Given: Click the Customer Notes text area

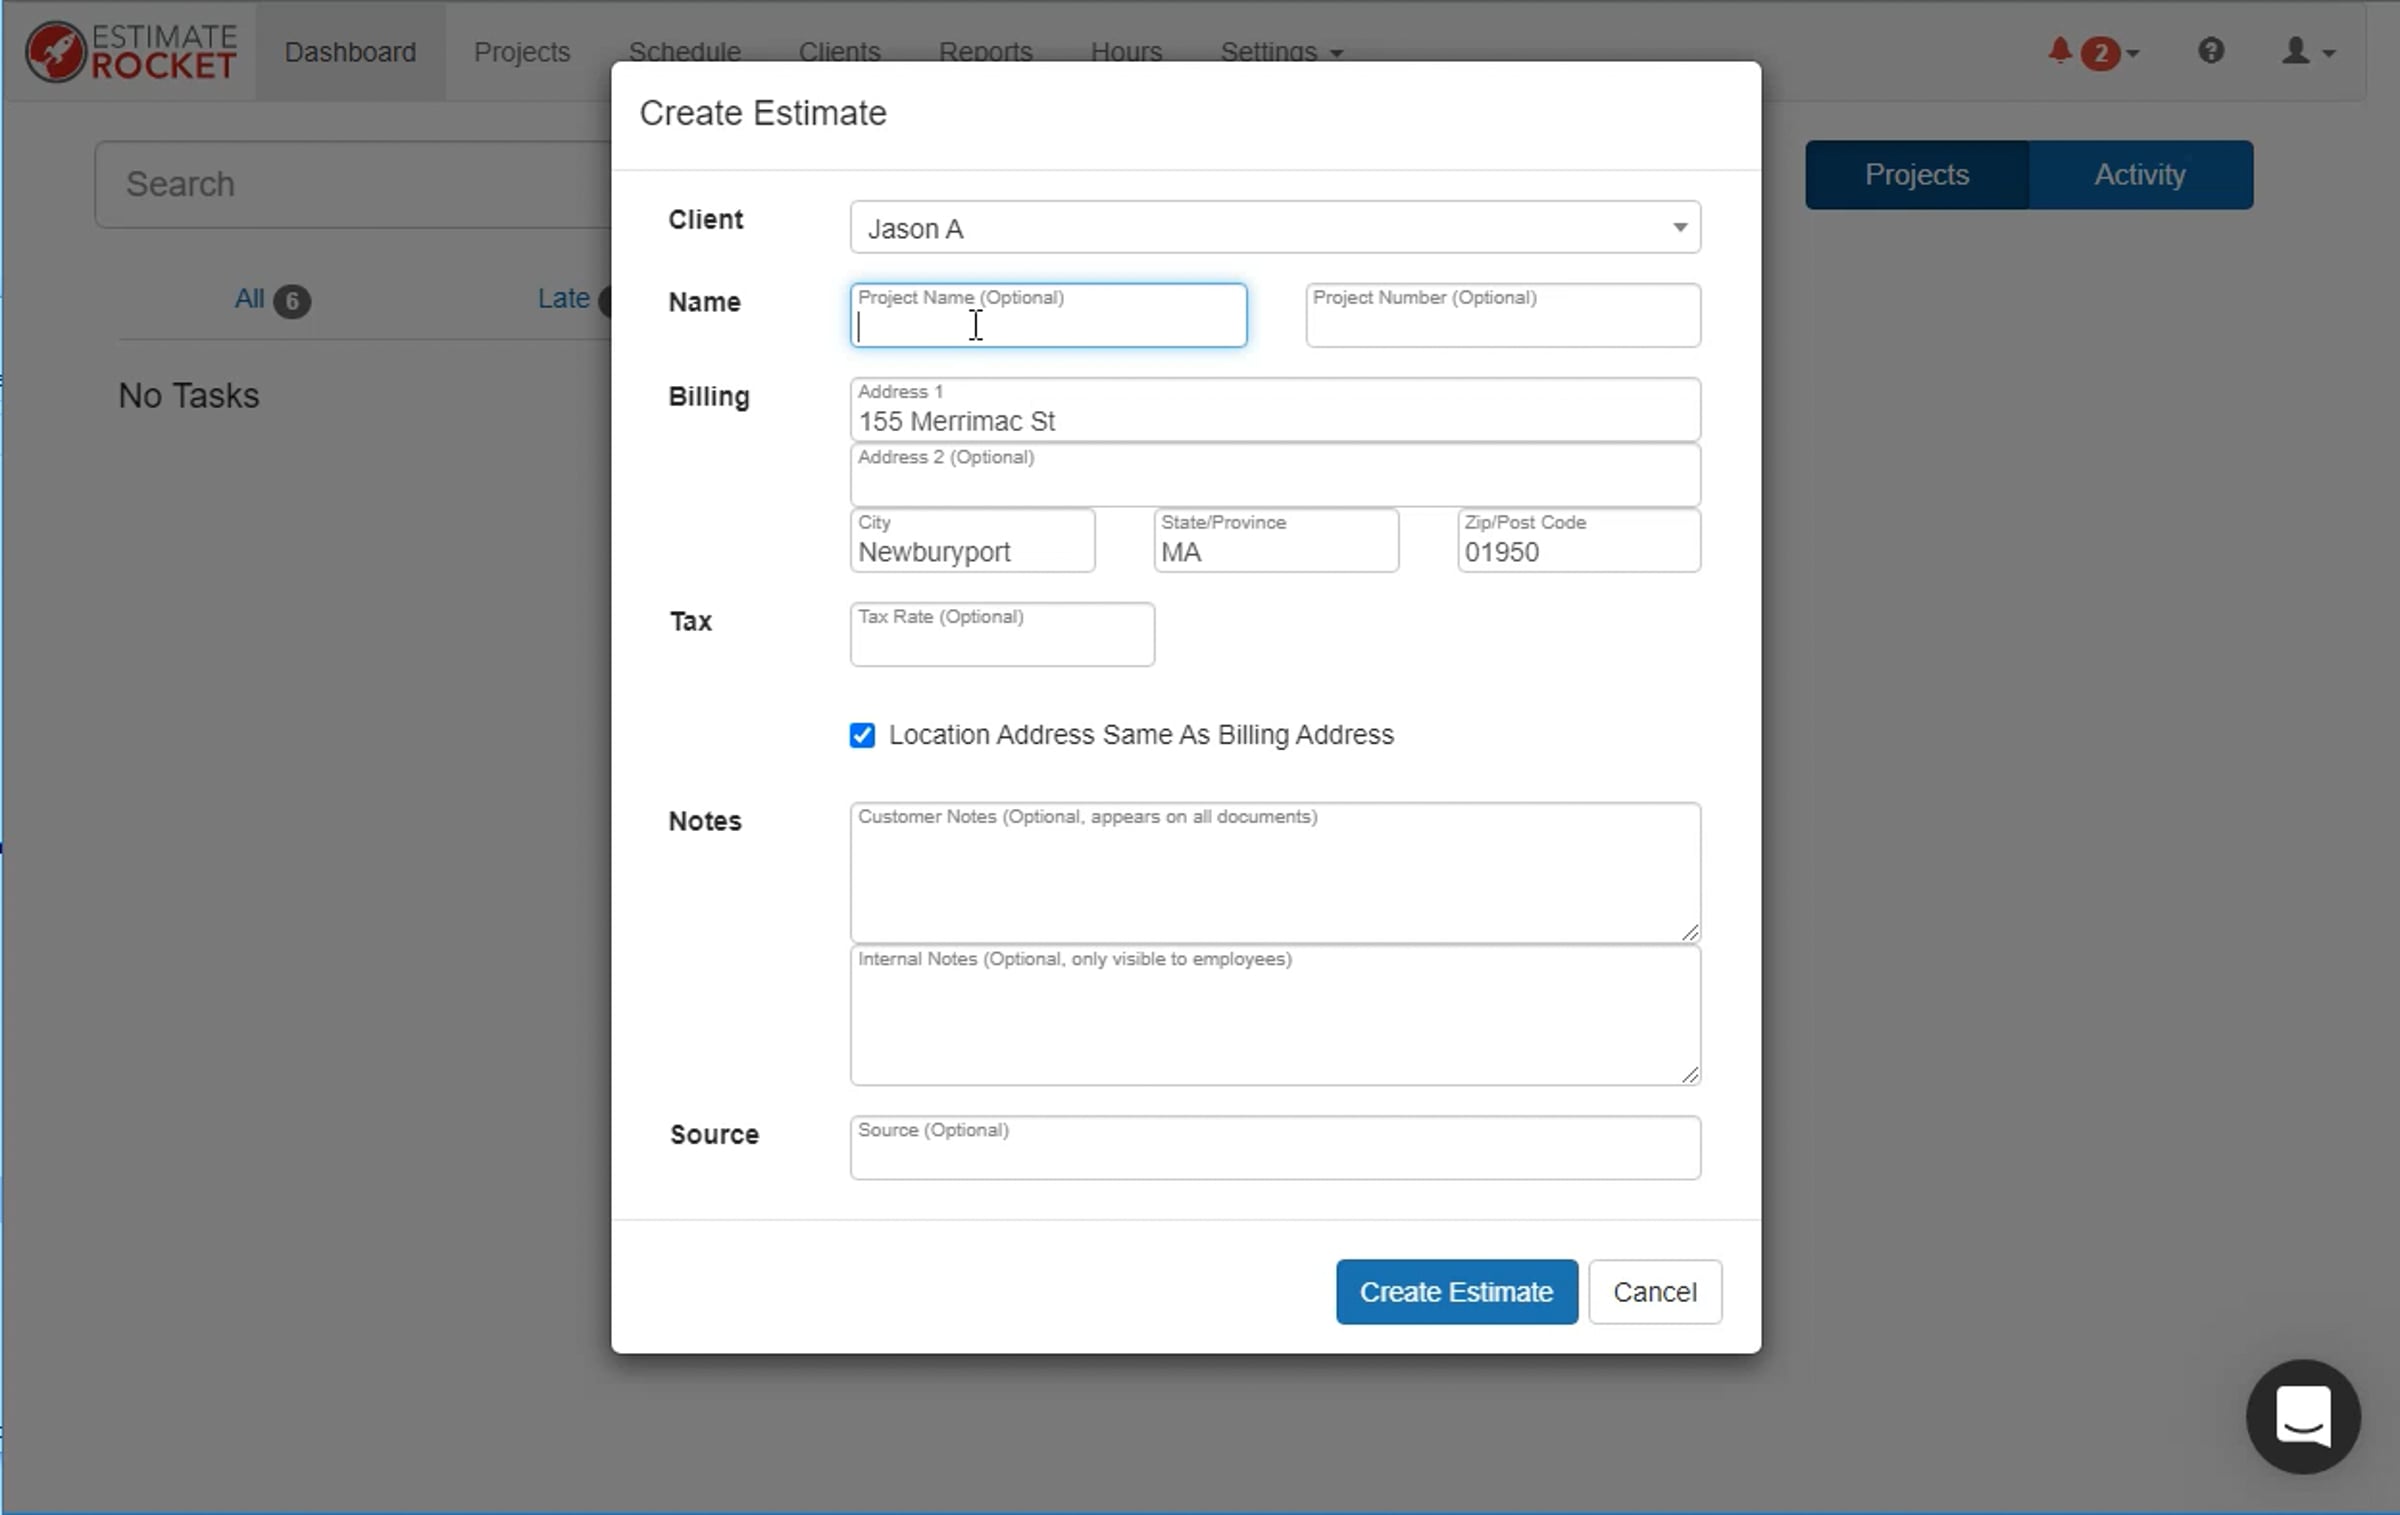Looking at the screenshot, I should click(1275, 872).
